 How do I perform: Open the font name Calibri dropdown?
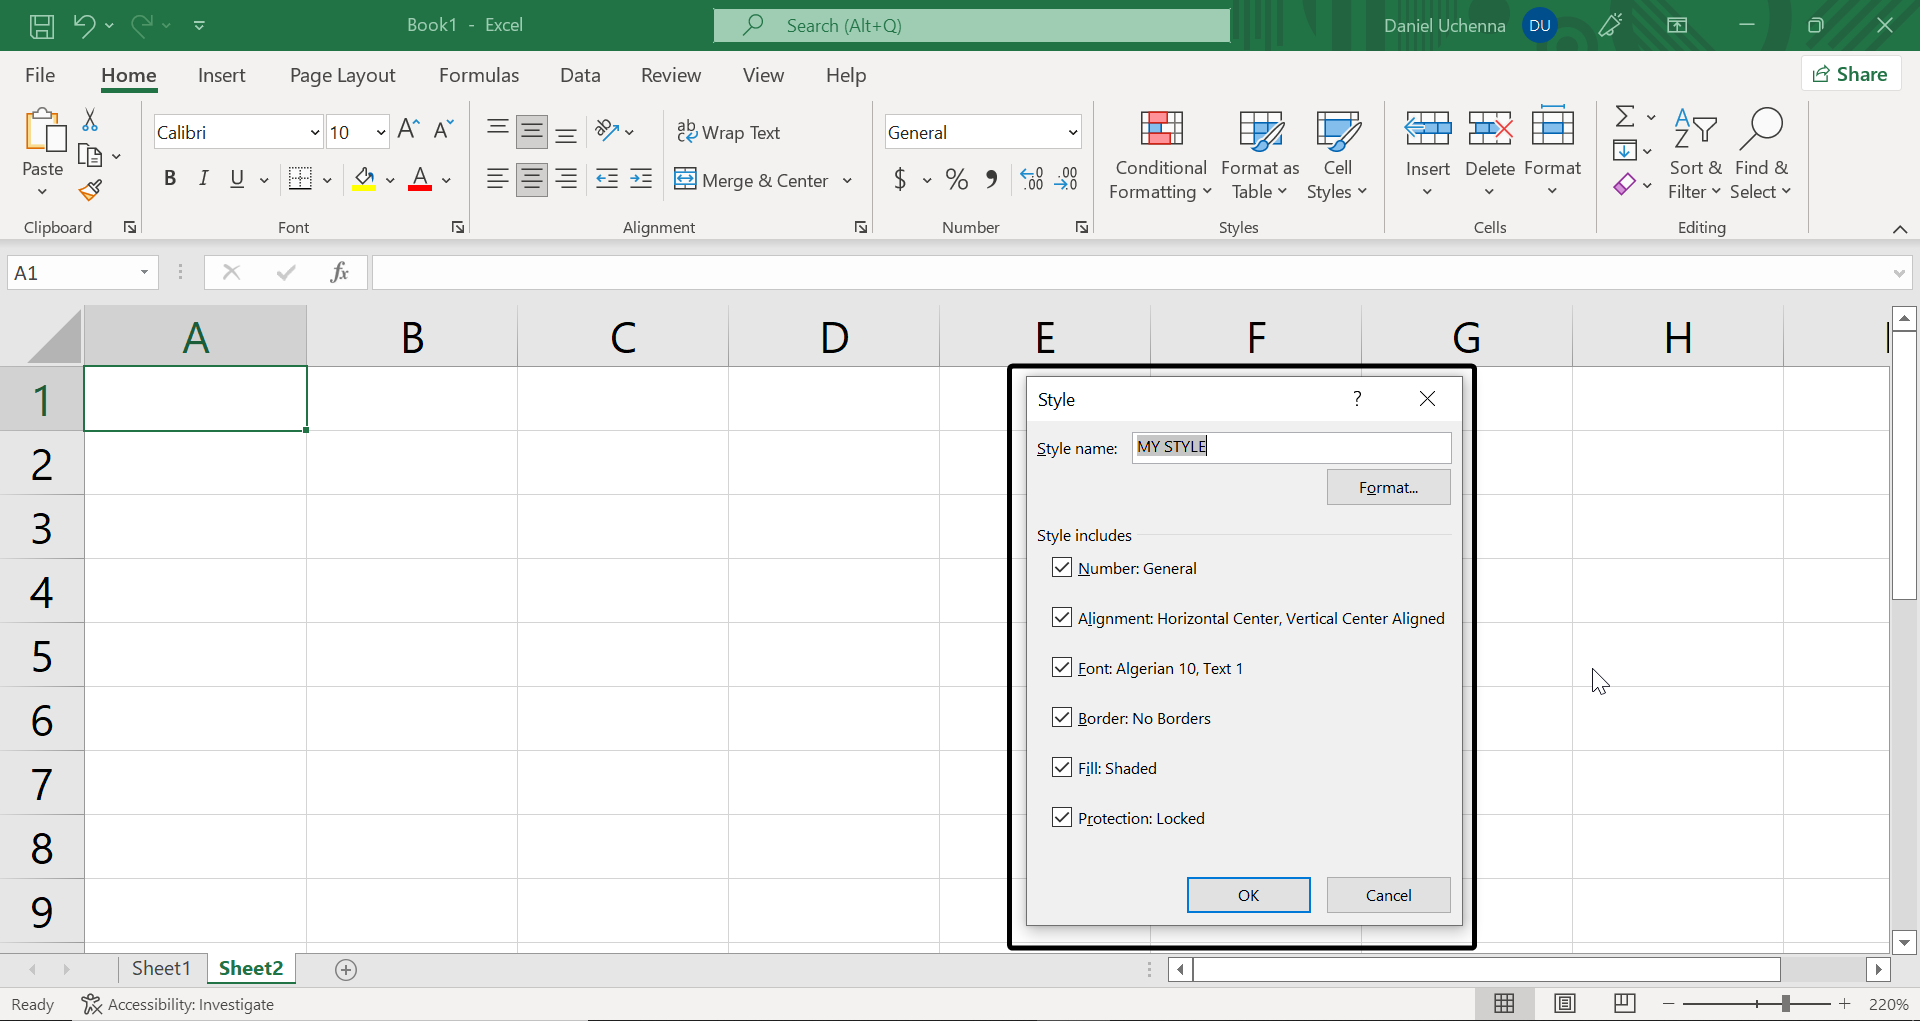coord(314,132)
